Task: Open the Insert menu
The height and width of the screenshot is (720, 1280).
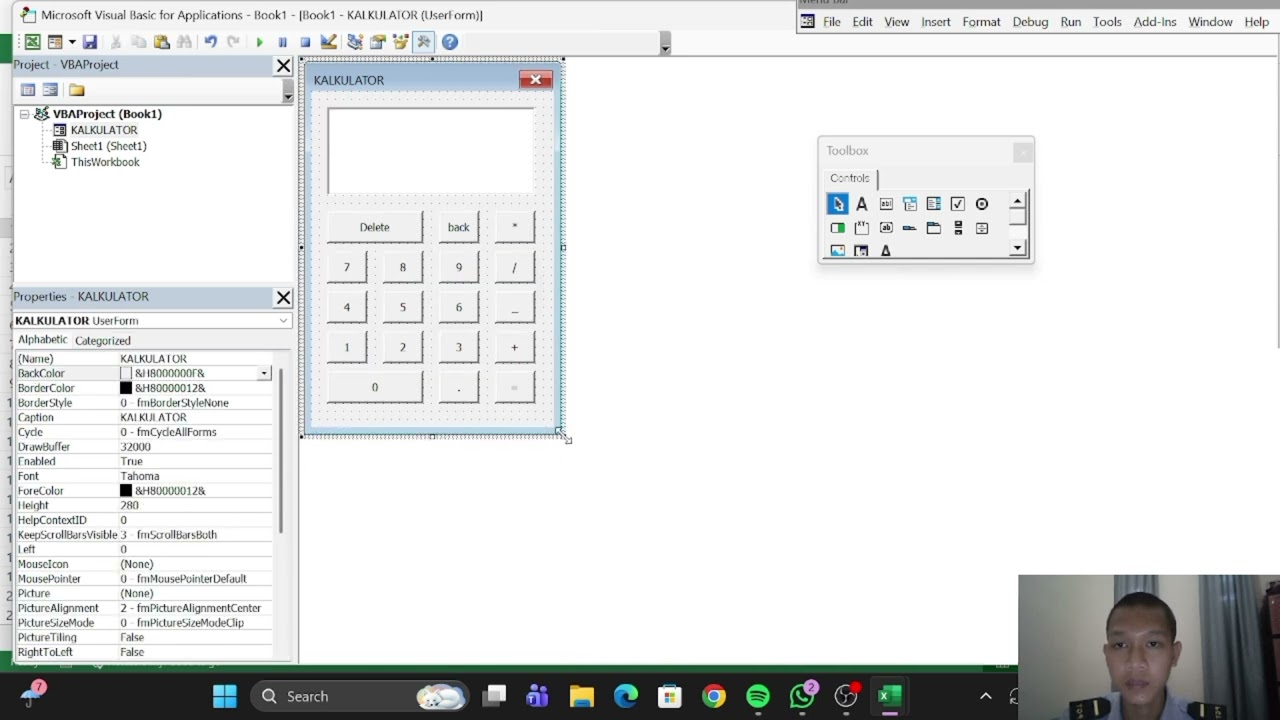Action: click(x=936, y=22)
